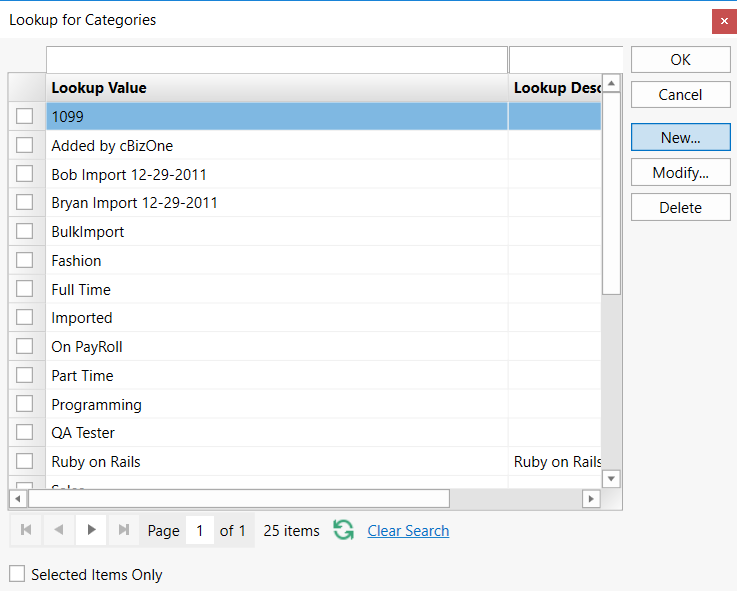Screen dimensions: 737x594
Task: Jump to last page arrow
Action: pos(124,530)
